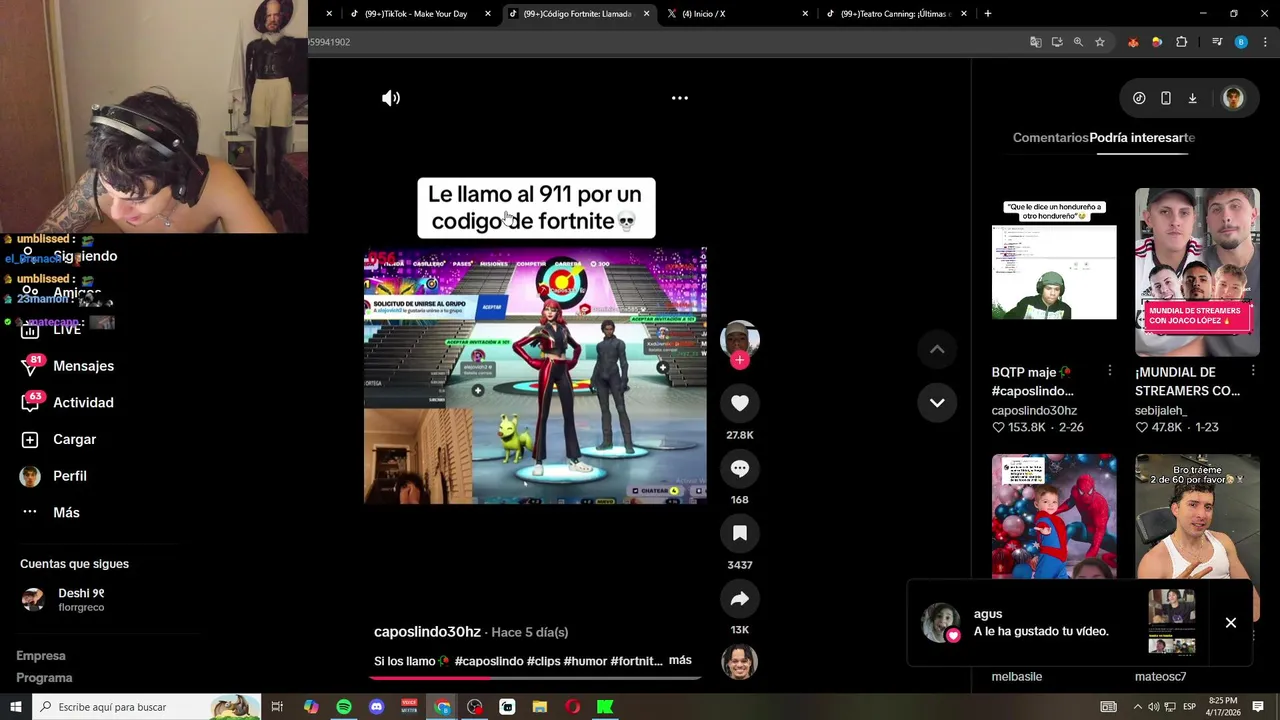This screenshot has height=720, width=1280.
Task: Open Discord from the taskbar
Action: tap(376, 707)
